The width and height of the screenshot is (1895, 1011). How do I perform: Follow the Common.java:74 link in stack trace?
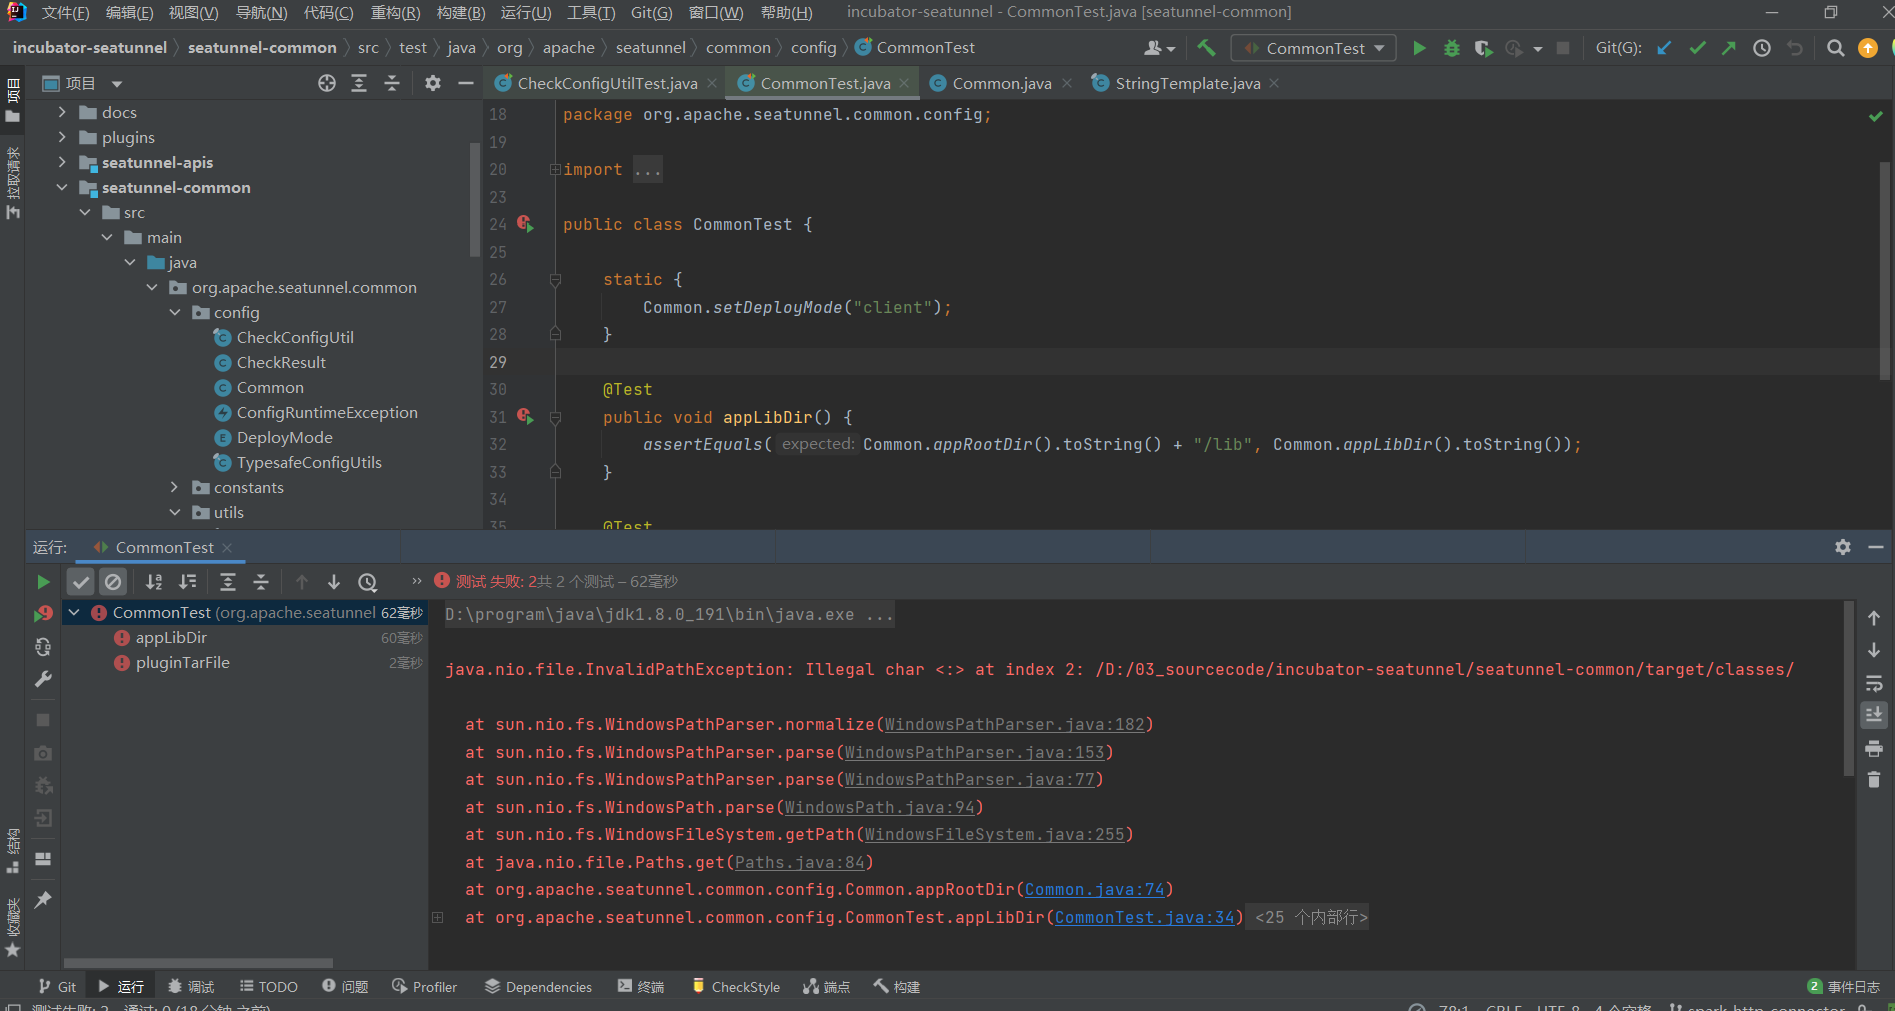1094,889
